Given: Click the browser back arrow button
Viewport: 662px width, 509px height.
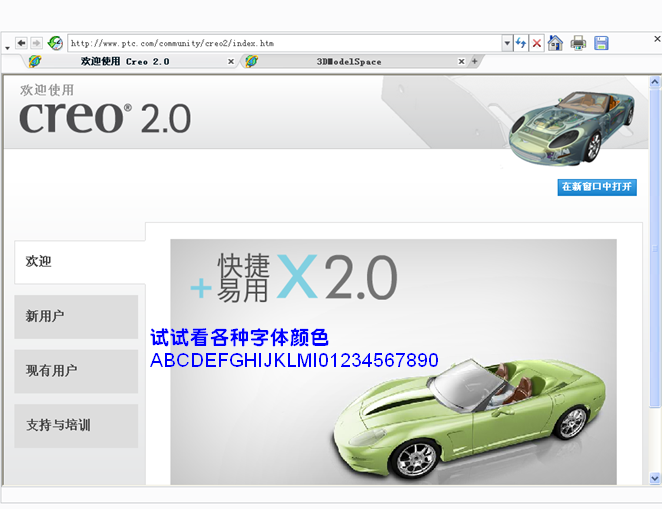Looking at the screenshot, I should pyautogui.click(x=21, y=43).
